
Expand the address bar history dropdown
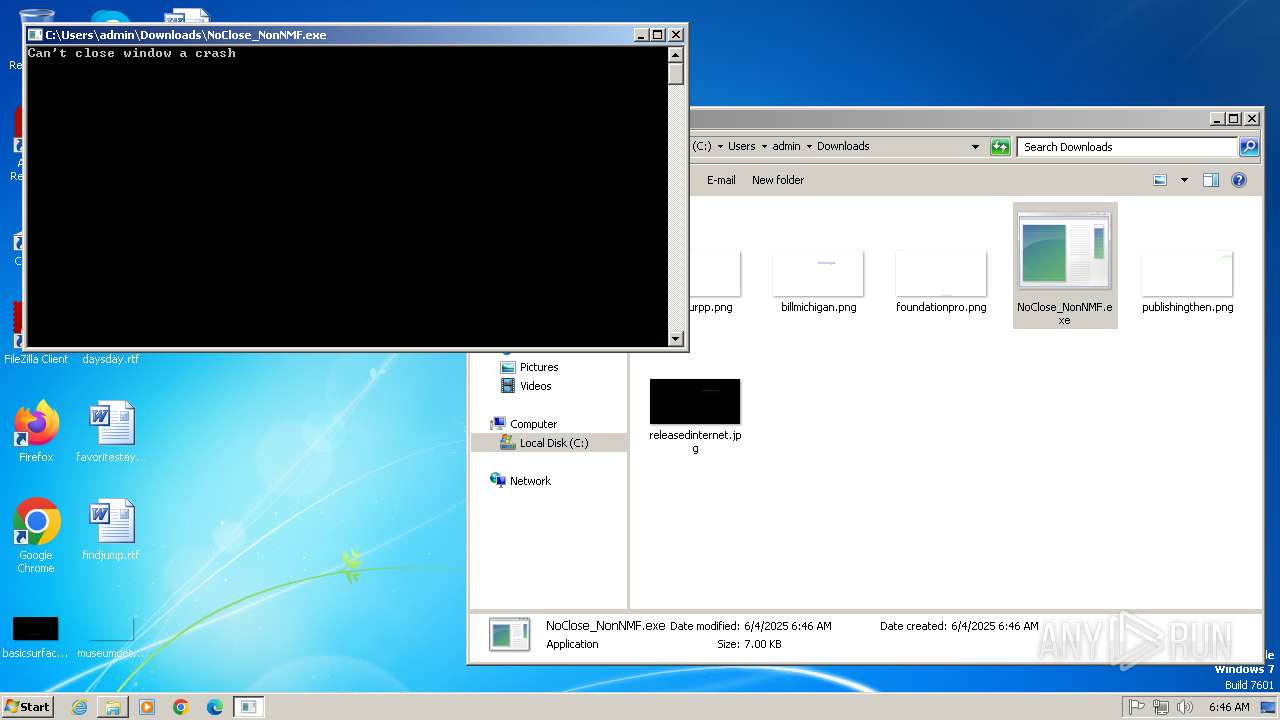coord(976,147)
